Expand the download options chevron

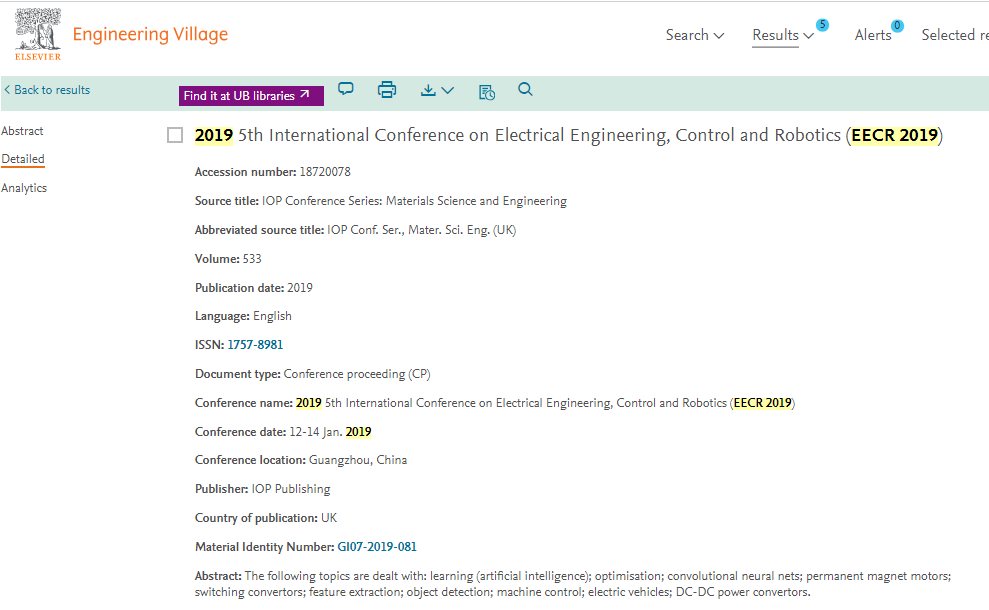point(448,90)
